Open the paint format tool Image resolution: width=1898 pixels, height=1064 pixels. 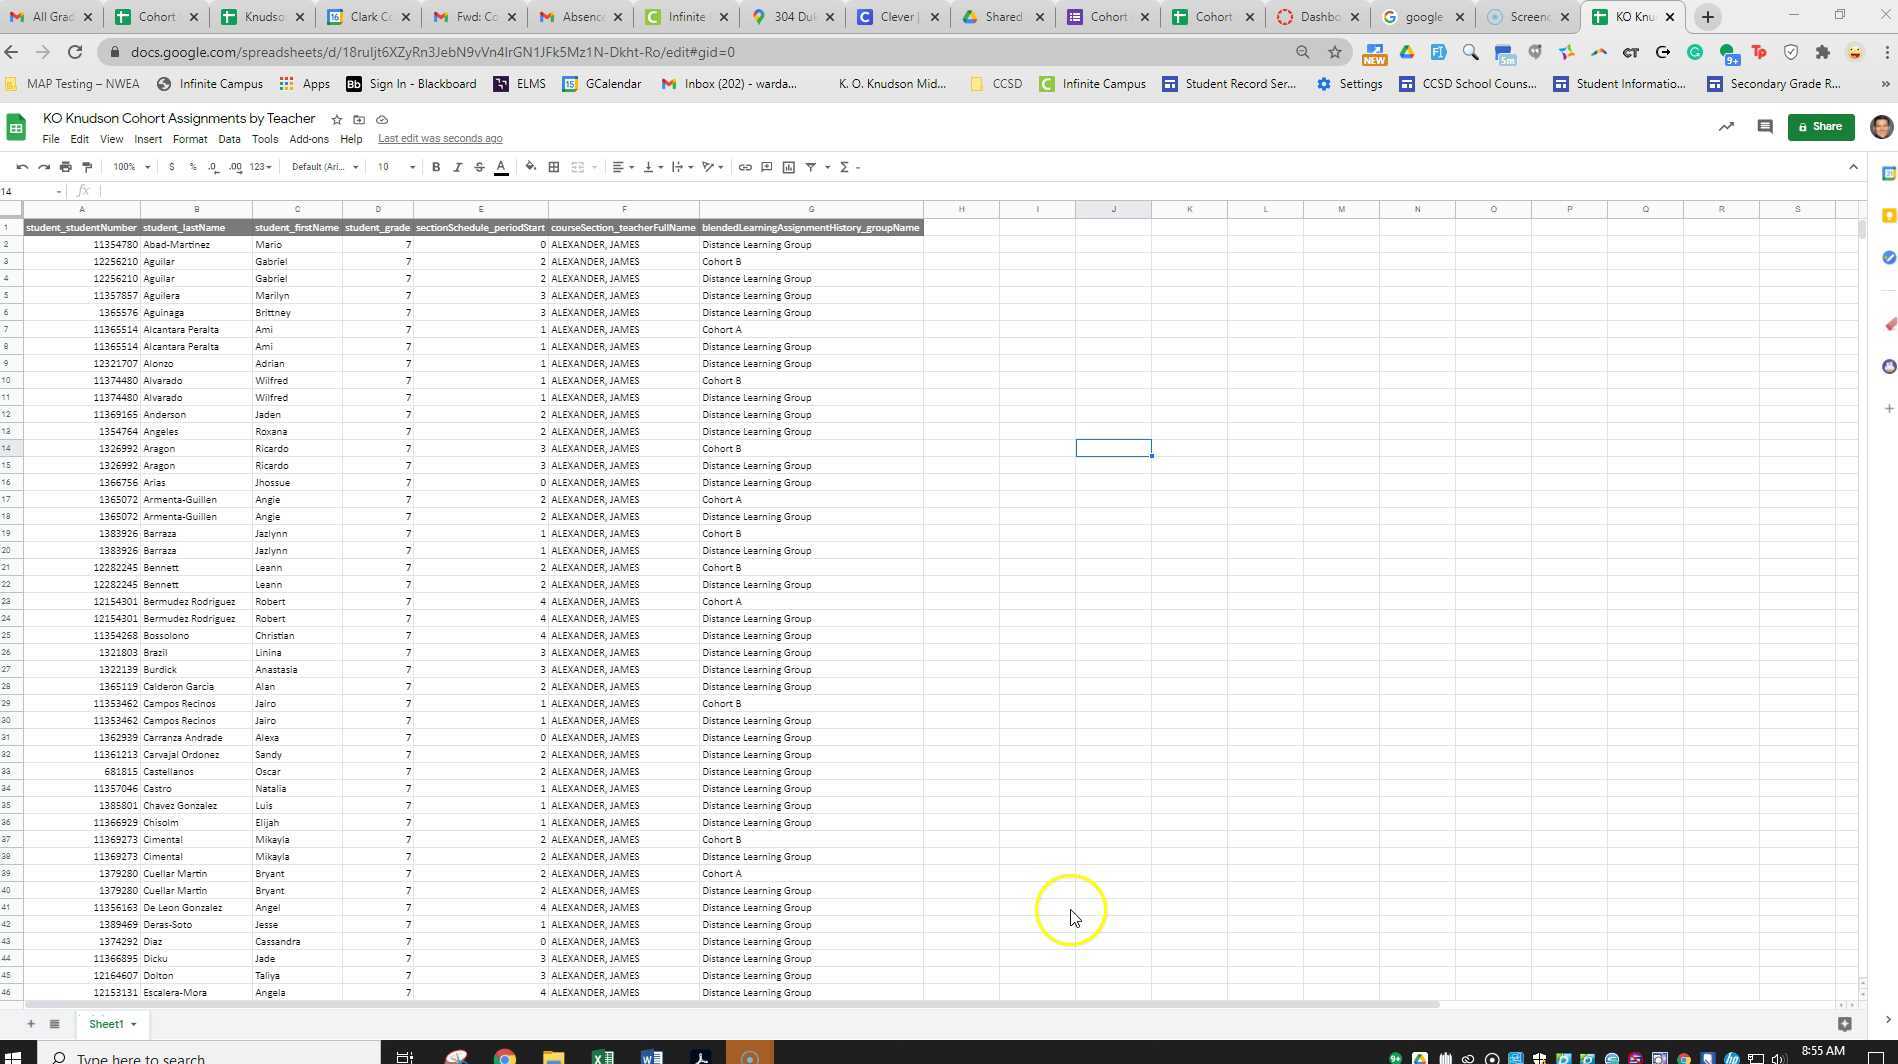pyautogui.click(x=87, y=167)
